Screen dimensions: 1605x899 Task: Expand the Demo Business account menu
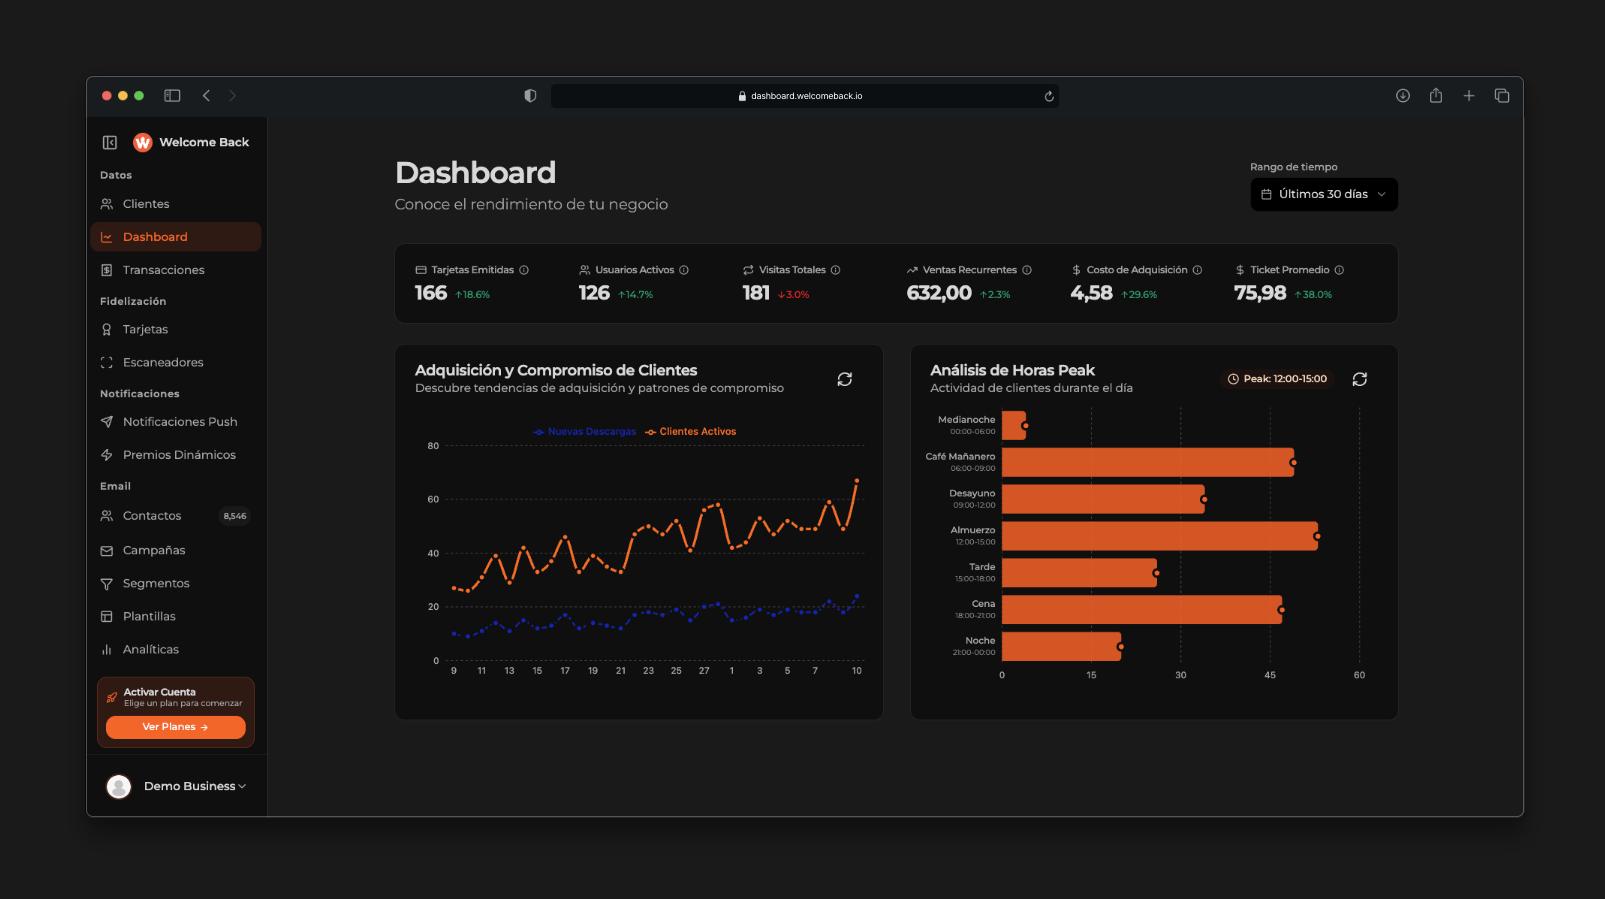(176, 786)
